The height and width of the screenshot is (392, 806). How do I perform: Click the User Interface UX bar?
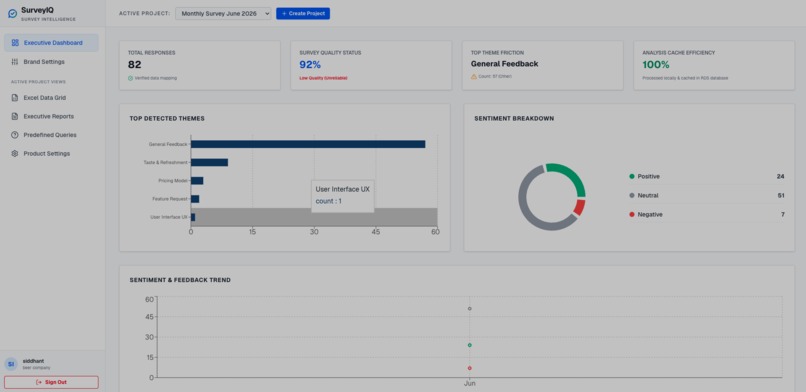pyautogui.click(x=193, y=217)
